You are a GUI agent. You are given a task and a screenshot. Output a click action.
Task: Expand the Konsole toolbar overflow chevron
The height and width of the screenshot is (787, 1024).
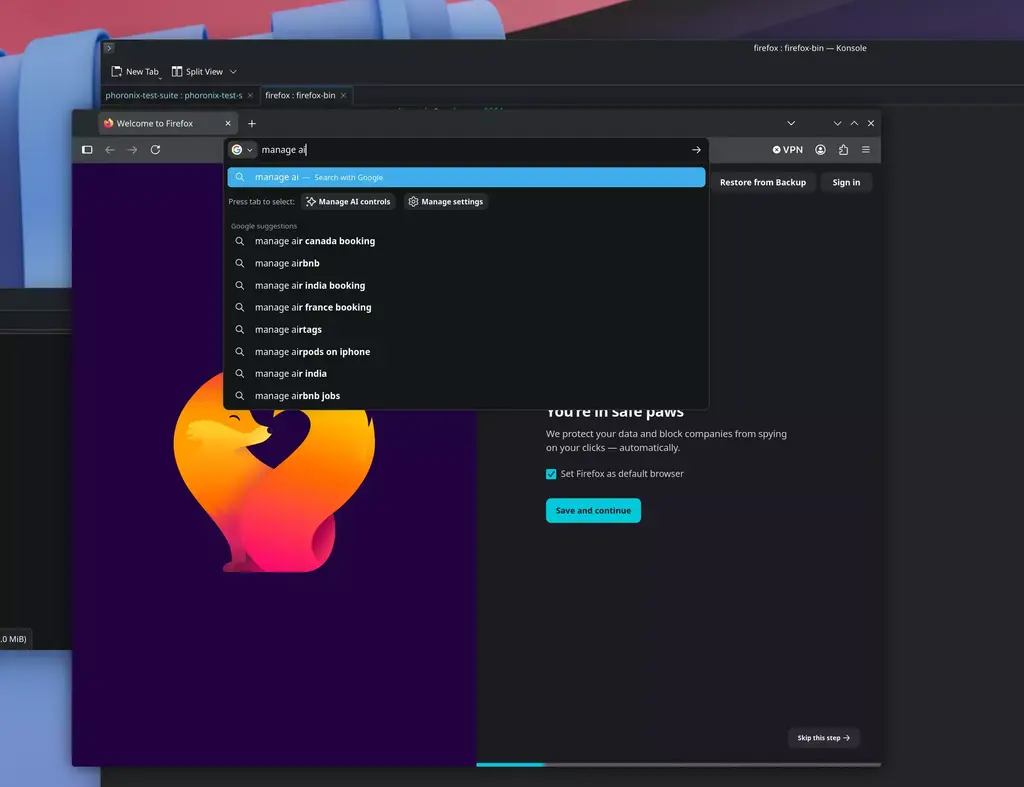click(x=233, y=72)
